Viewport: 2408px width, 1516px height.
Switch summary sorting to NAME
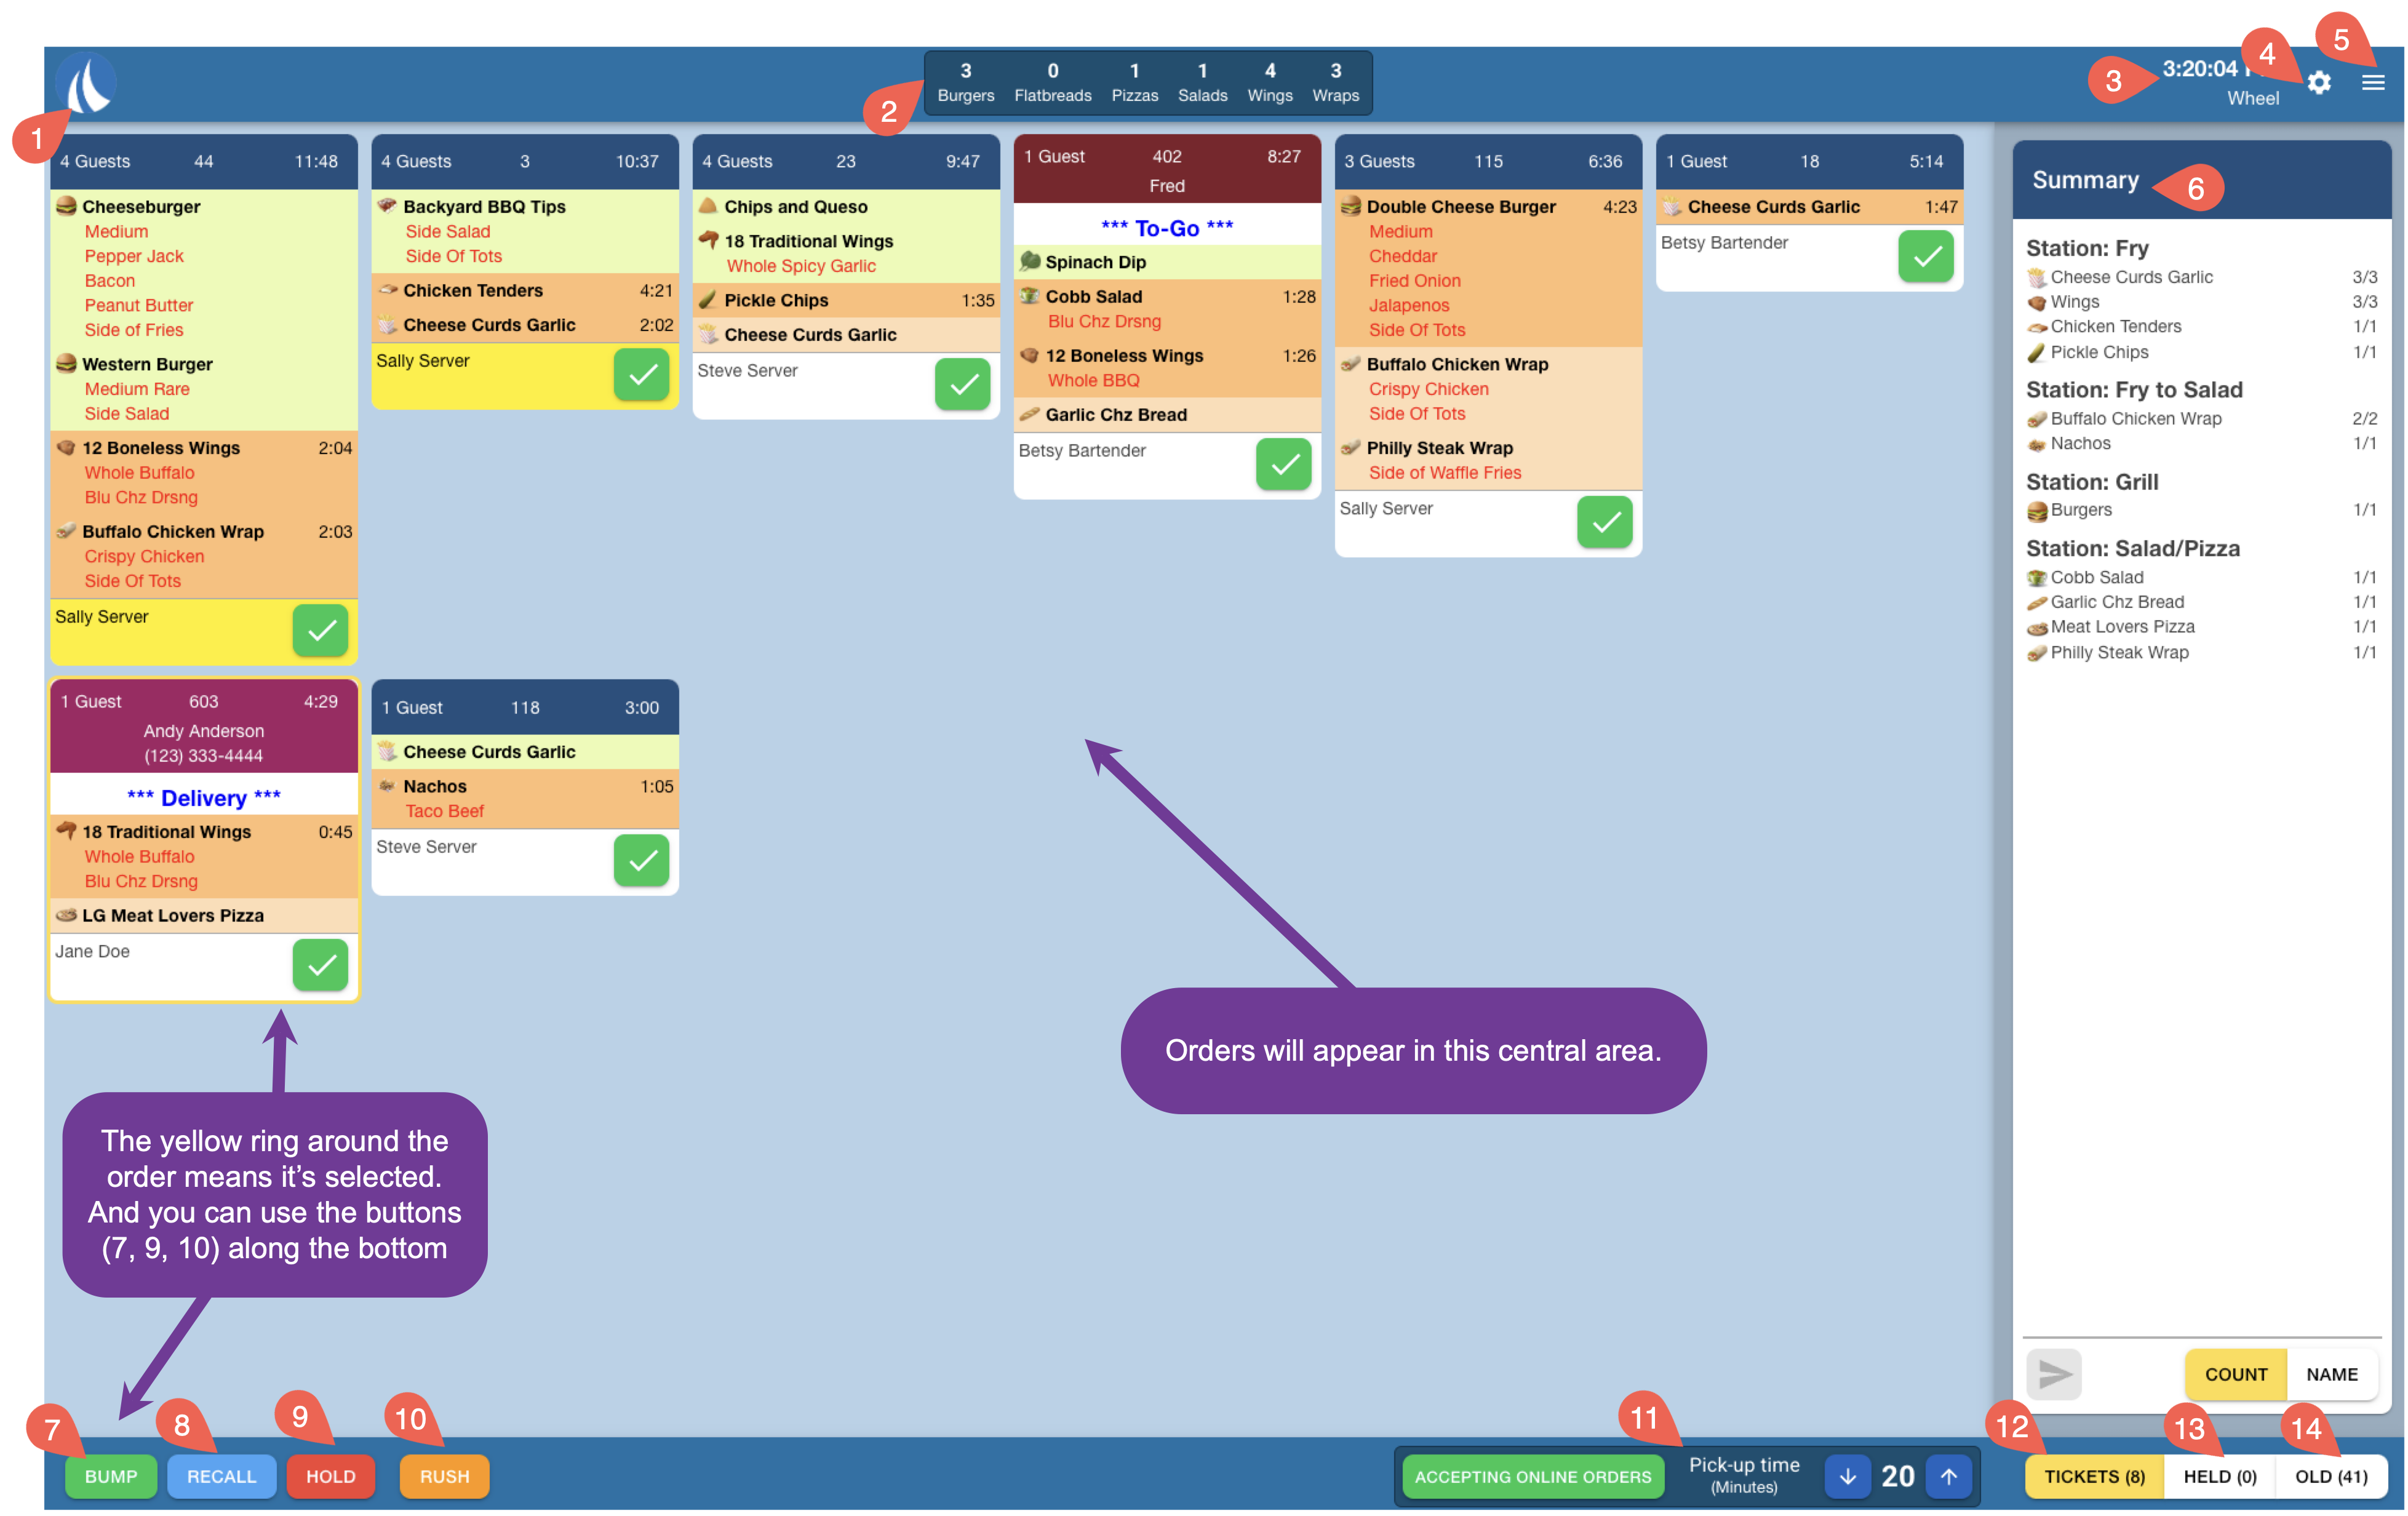[2331, 1374]
